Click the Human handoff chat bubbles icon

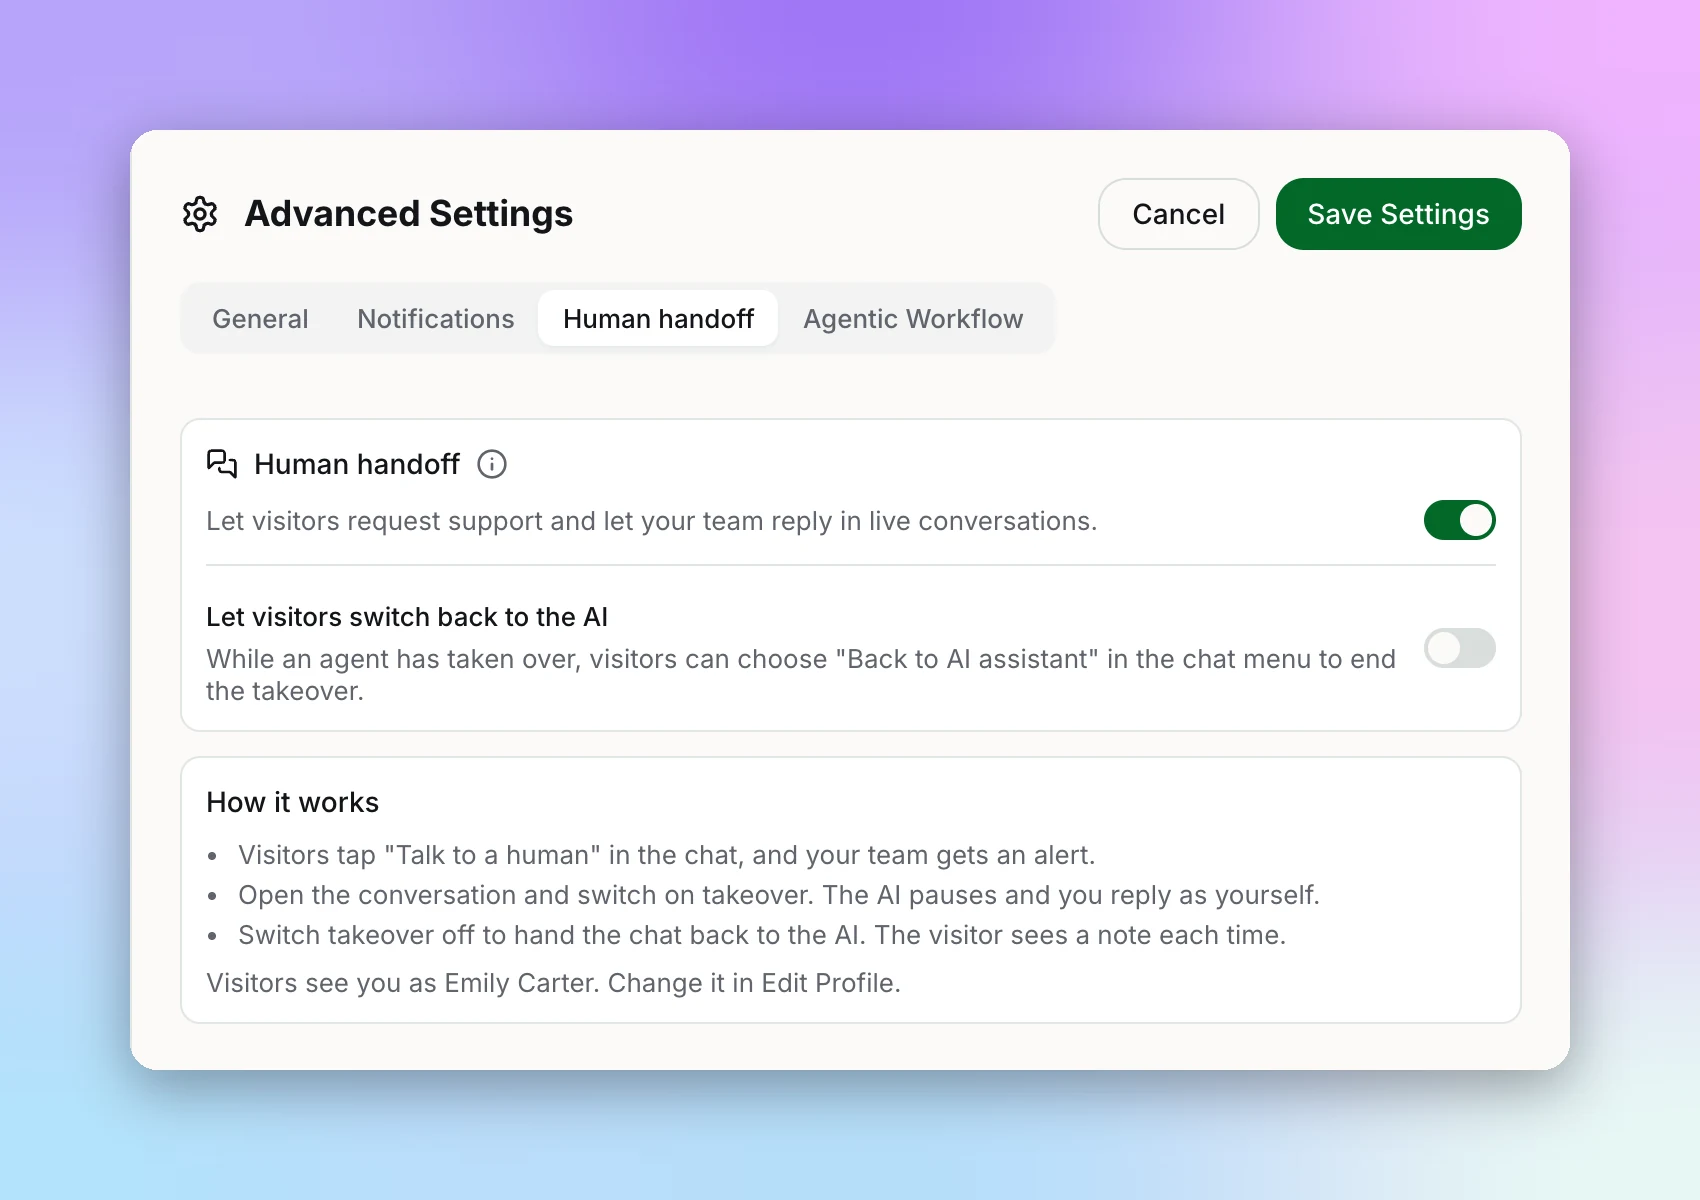(222, 464)
